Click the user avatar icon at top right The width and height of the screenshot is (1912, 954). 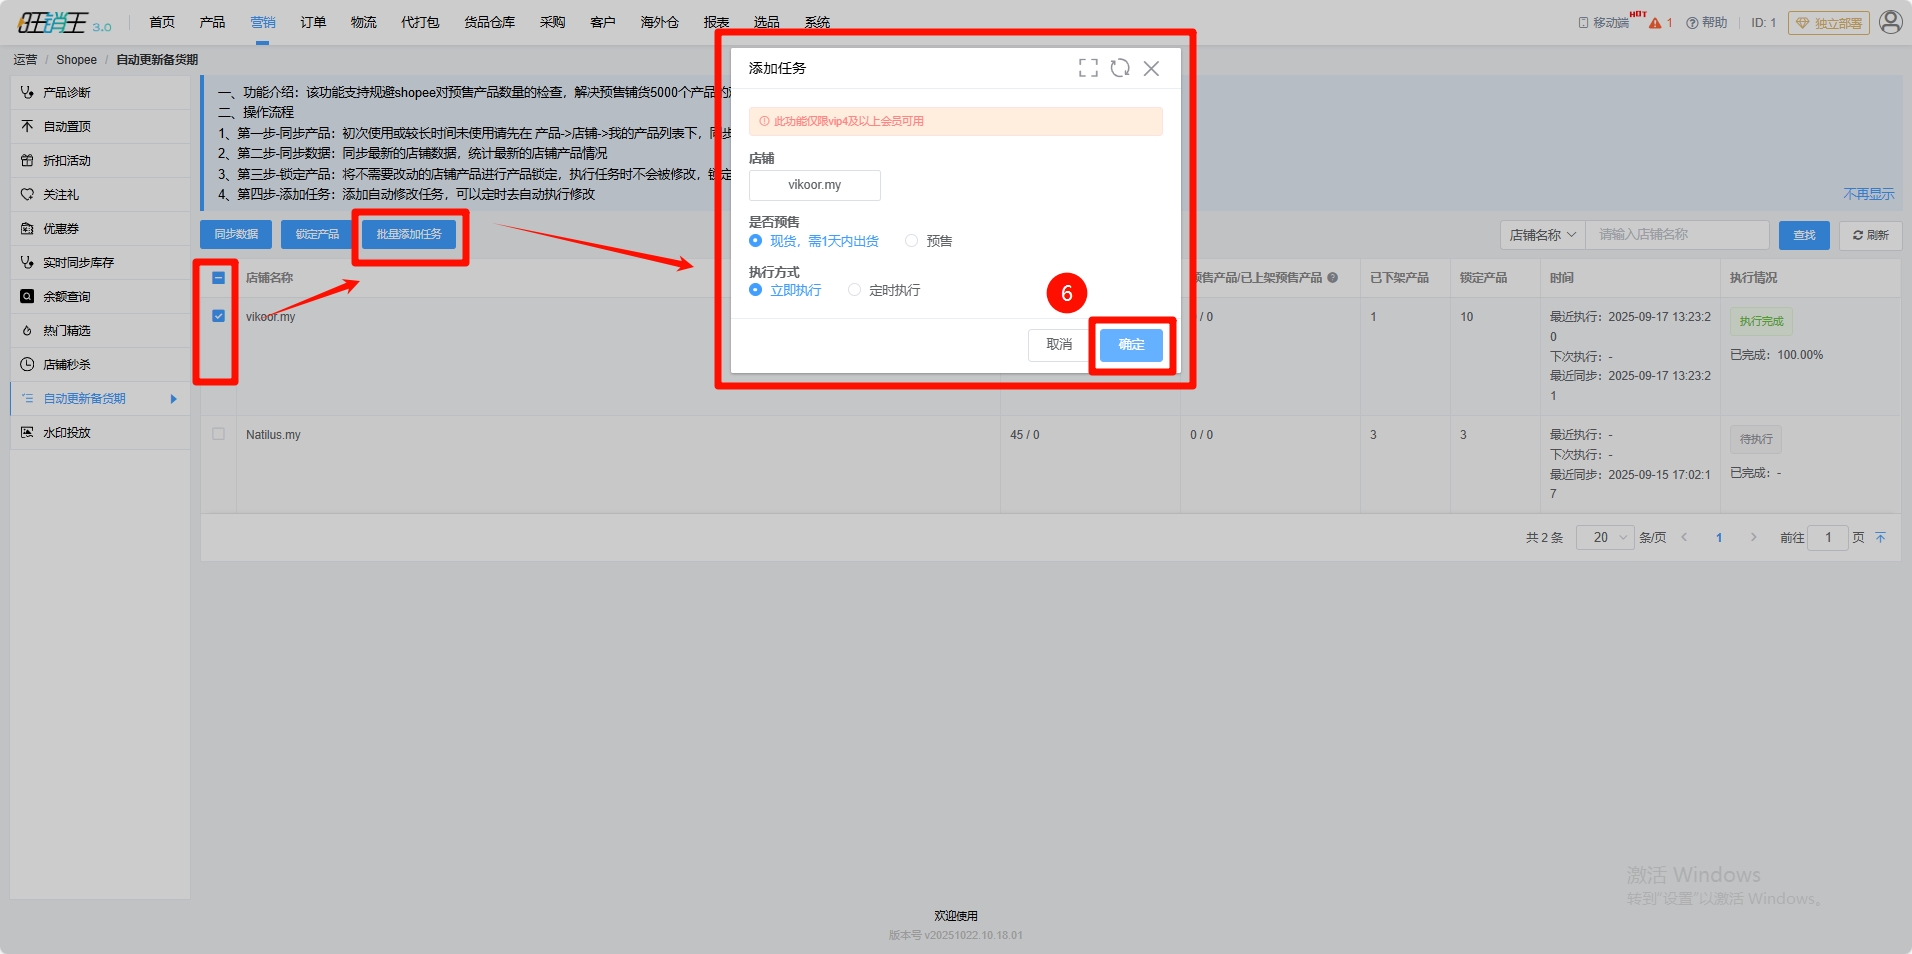pos(1890,22)
